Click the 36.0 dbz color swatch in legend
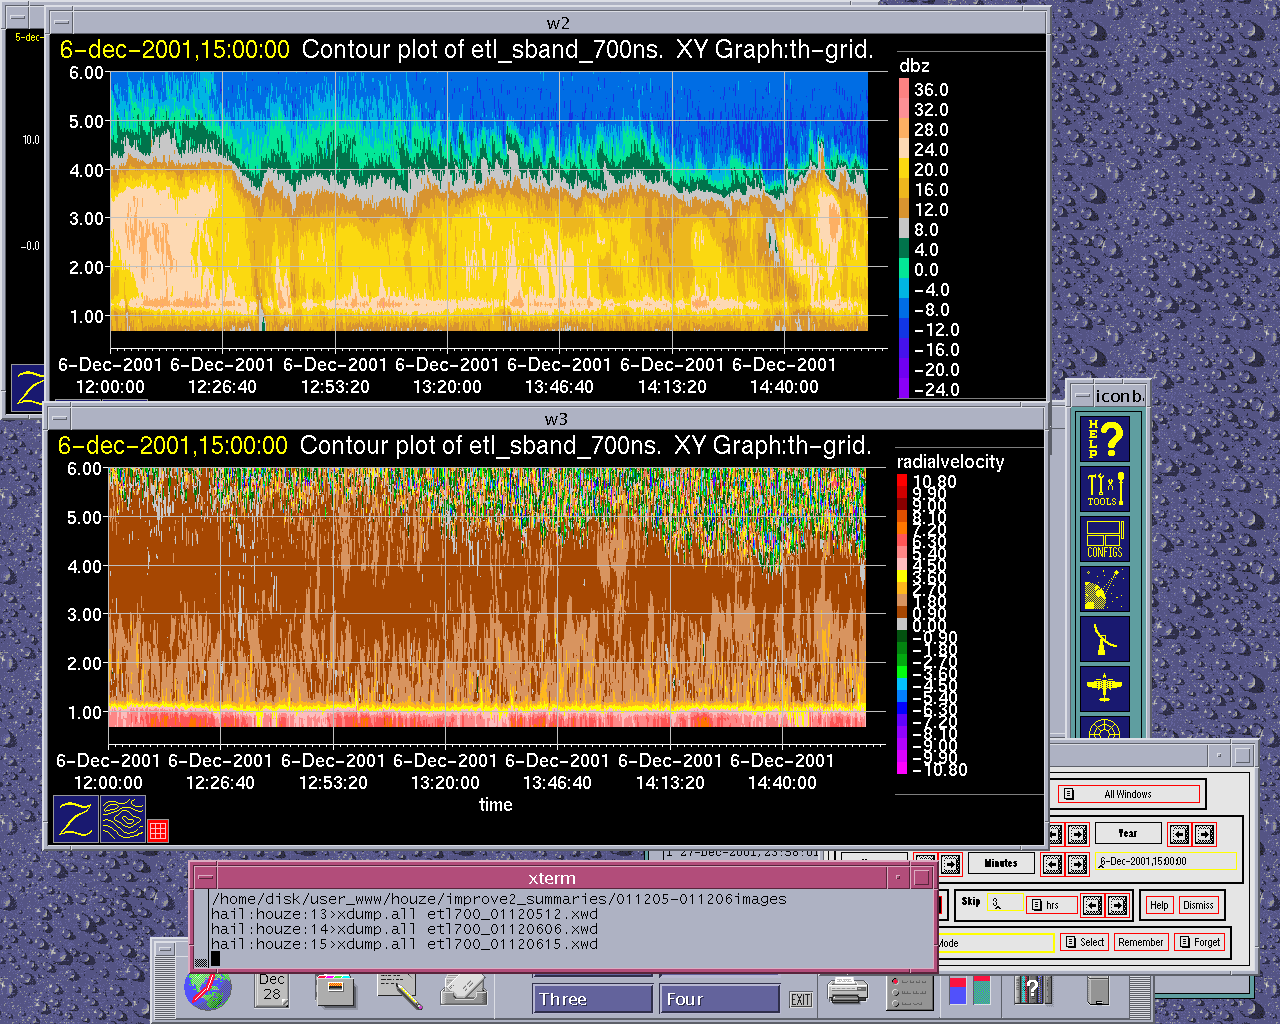Viewport: 1280px width, 1024px height. click(x=904, y=90)
